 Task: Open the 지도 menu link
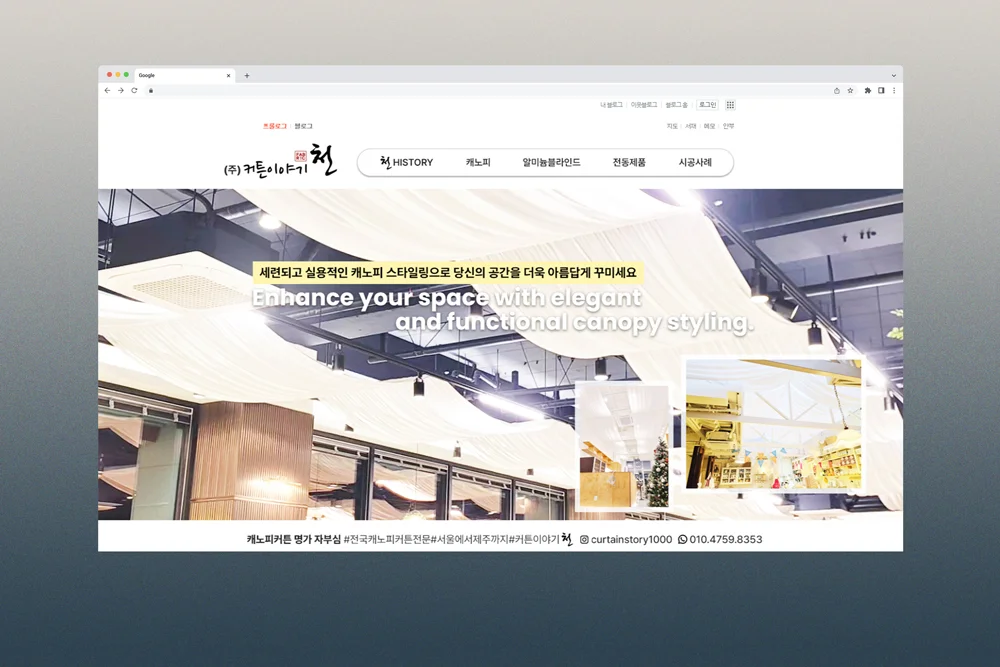672,126
